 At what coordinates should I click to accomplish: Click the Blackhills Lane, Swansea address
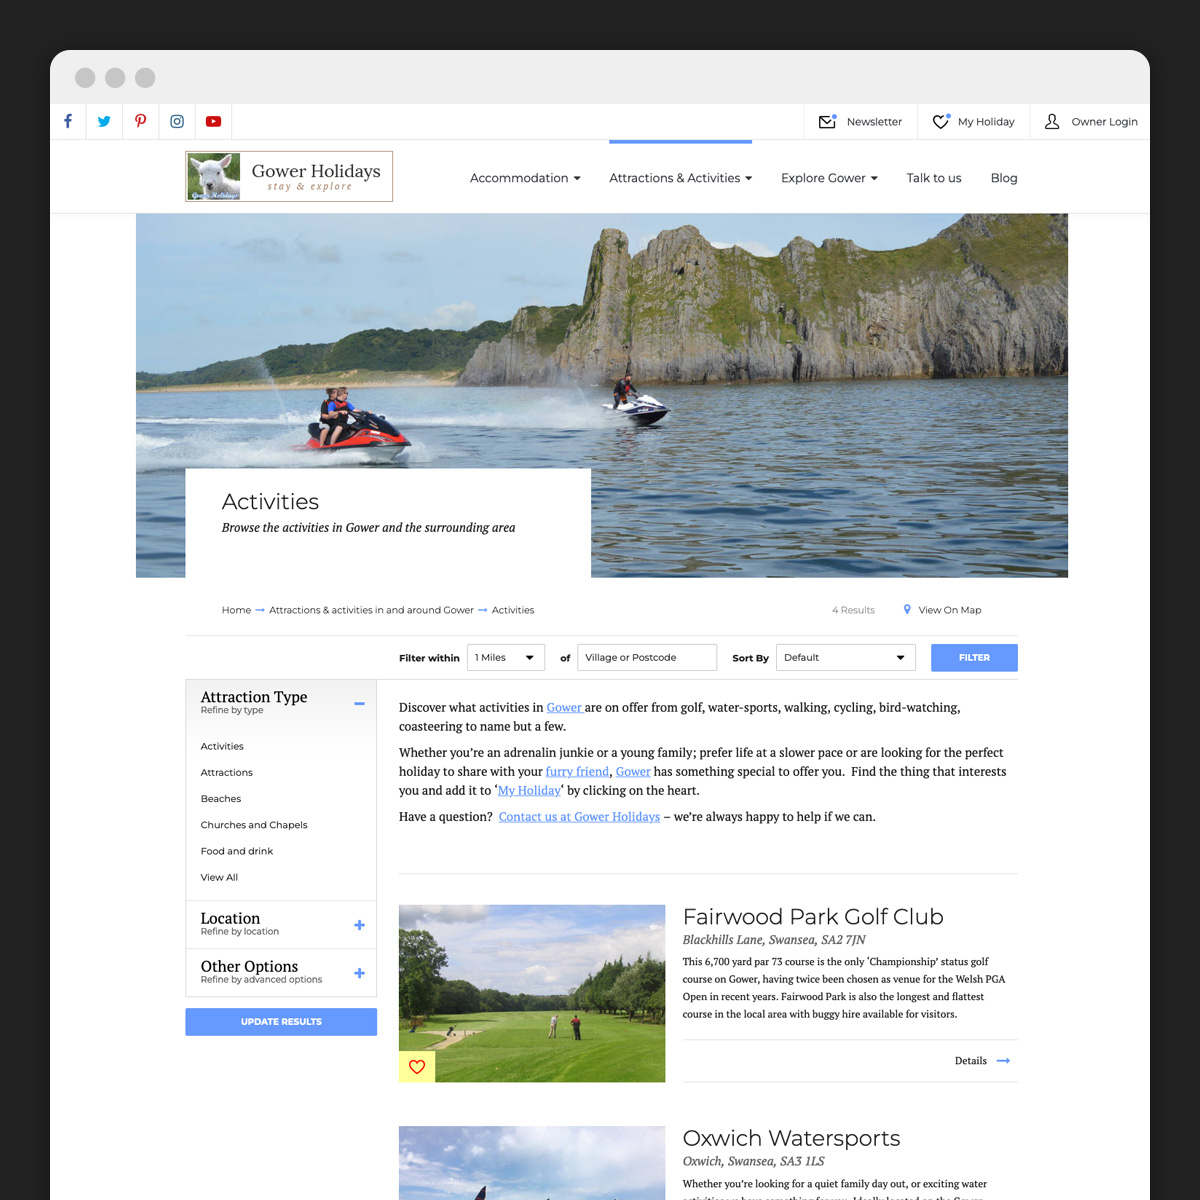click(774, 940)
